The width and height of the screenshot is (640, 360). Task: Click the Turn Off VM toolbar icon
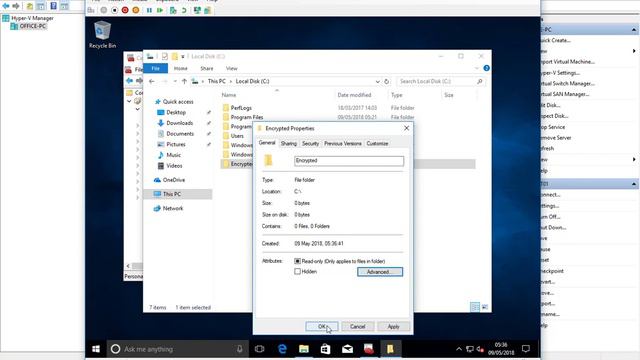(114, 10)
